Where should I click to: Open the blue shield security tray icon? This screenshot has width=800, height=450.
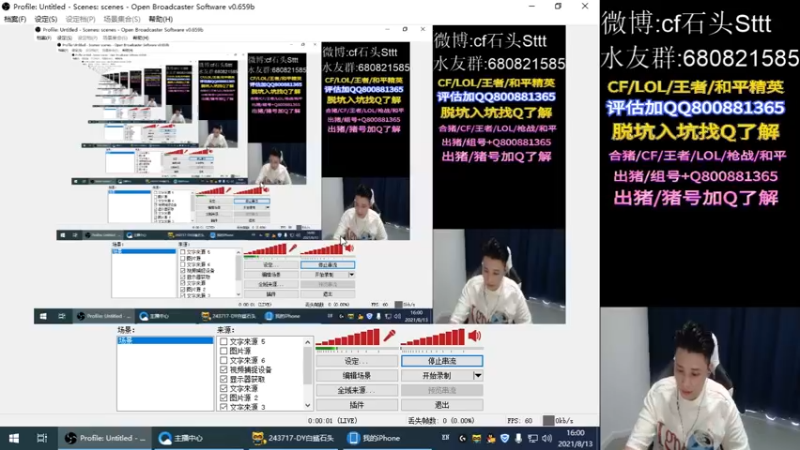point(505,438)
